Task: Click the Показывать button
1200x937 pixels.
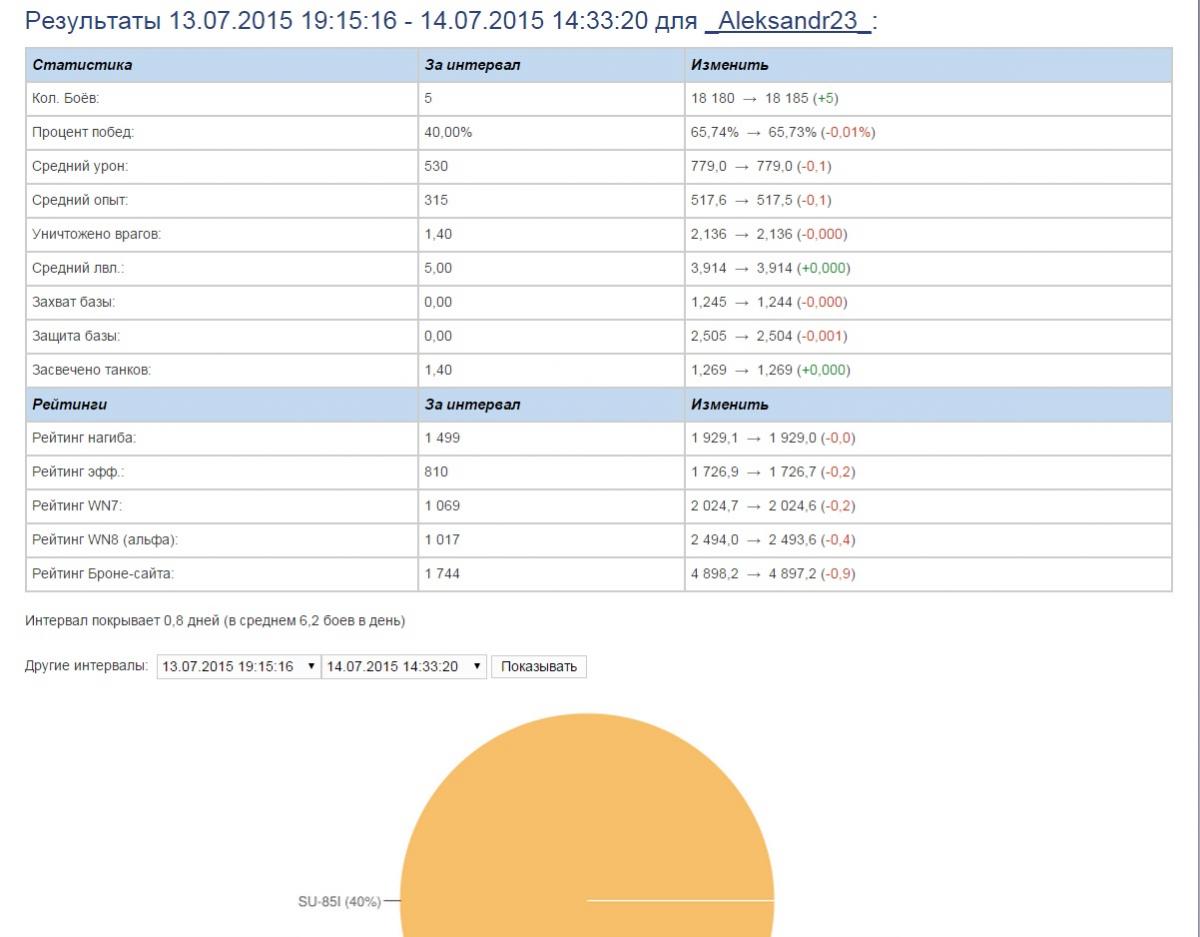Action: [x=539, y=667]
